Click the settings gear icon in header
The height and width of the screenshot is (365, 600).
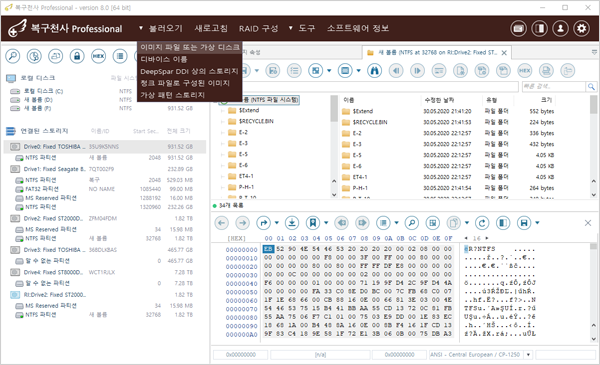[582, 28]
